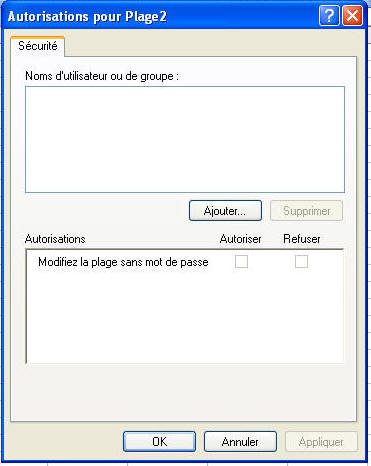Close the Autorisations pour Plage2 dialog
Viewport: 371px width, 466px height.
[x=352, y=16]
